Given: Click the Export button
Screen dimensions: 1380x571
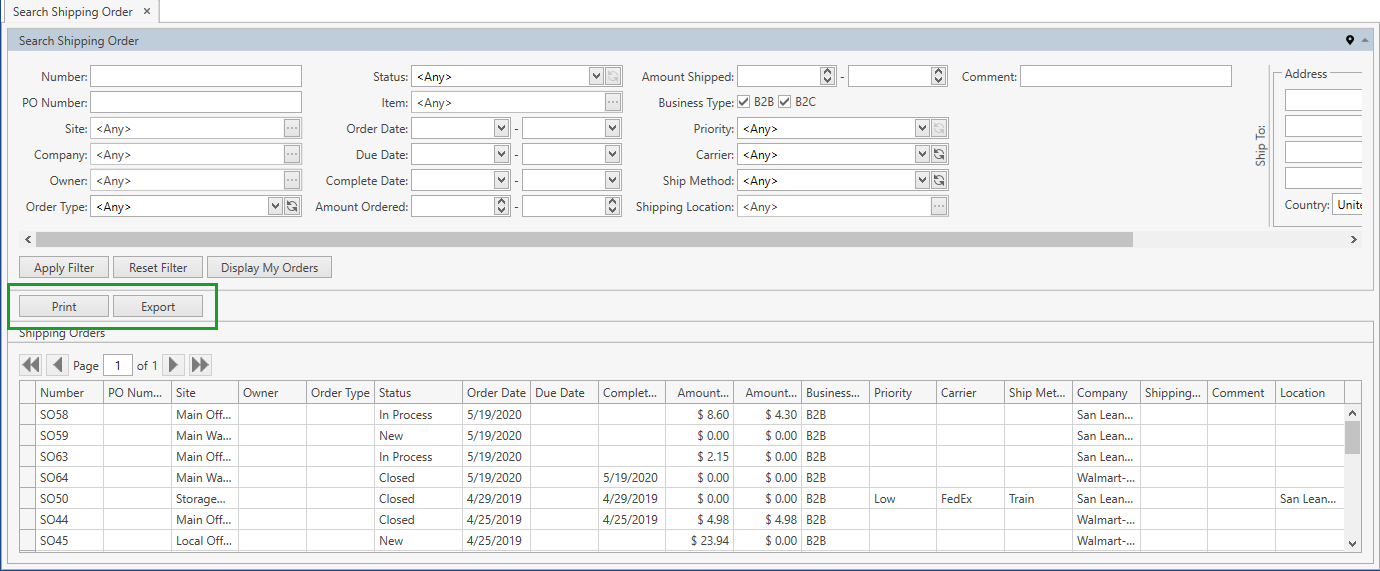Looking at the screenshot, I should pyautogui.click(x=158, y=307).
